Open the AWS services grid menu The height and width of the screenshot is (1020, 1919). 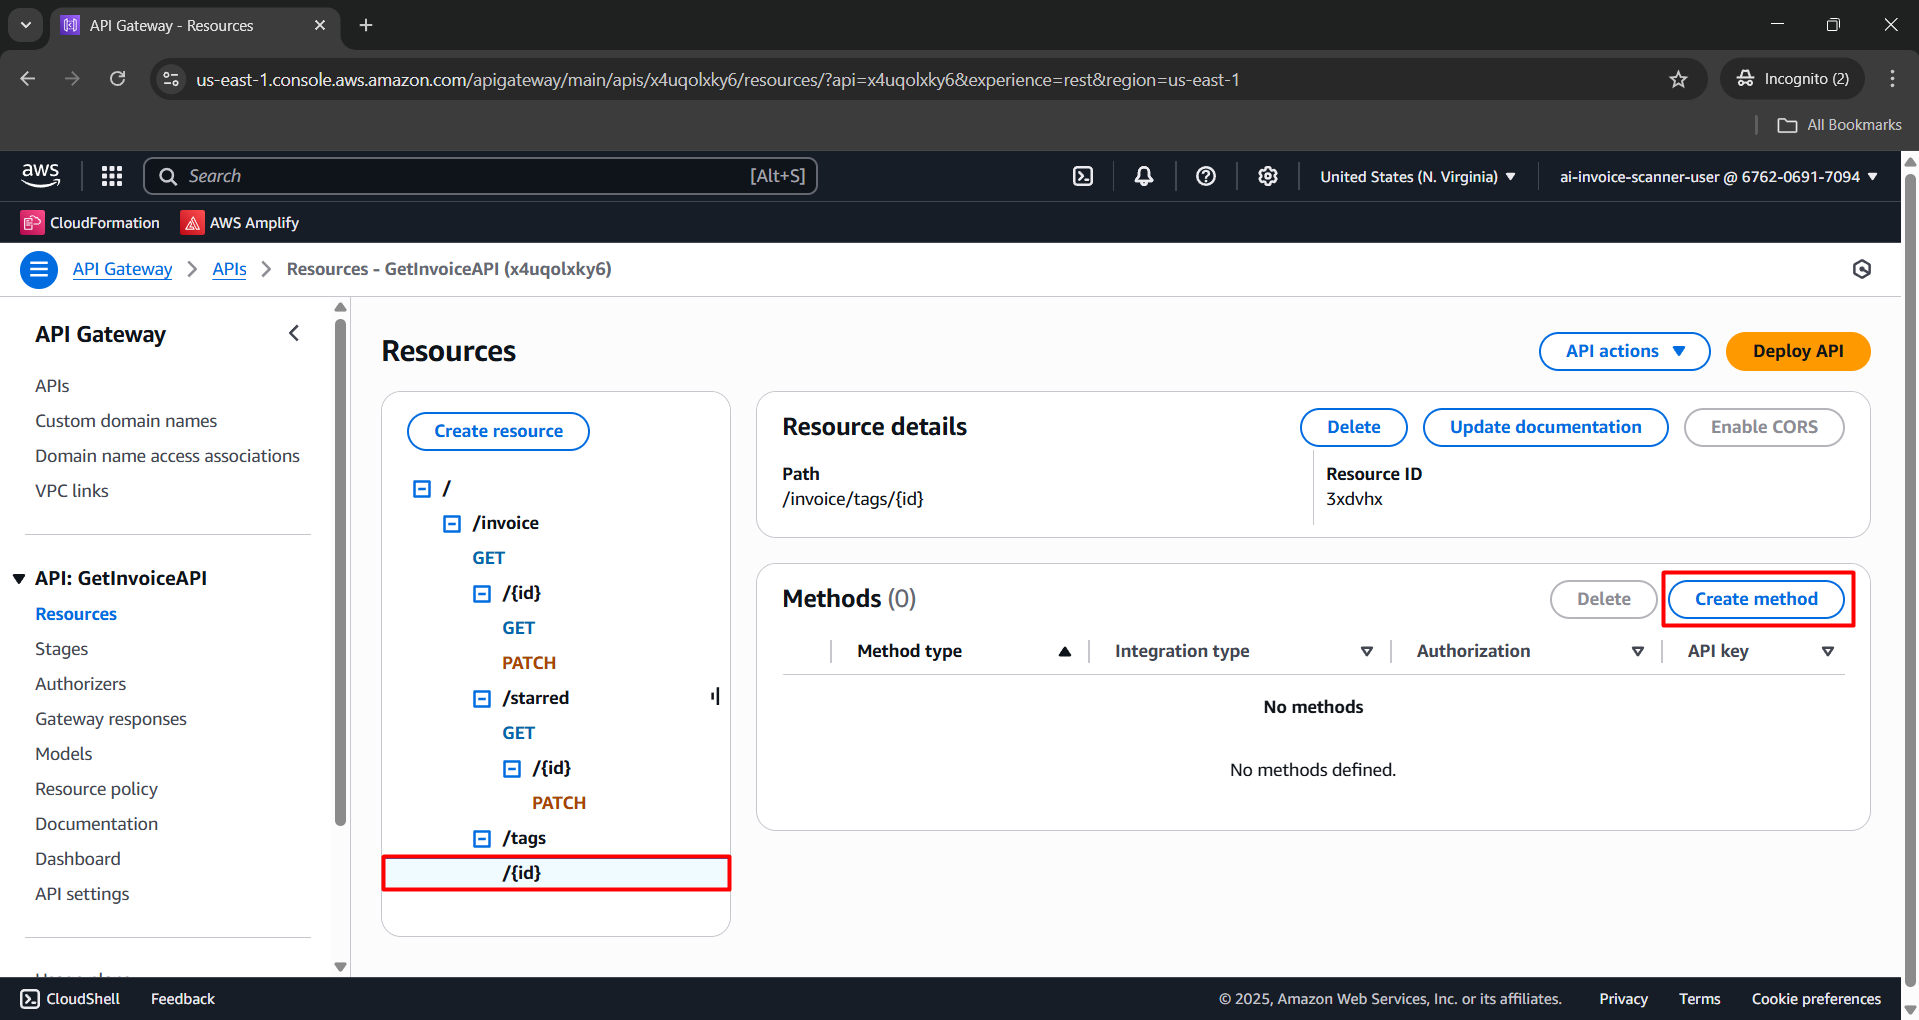point(112,176)
